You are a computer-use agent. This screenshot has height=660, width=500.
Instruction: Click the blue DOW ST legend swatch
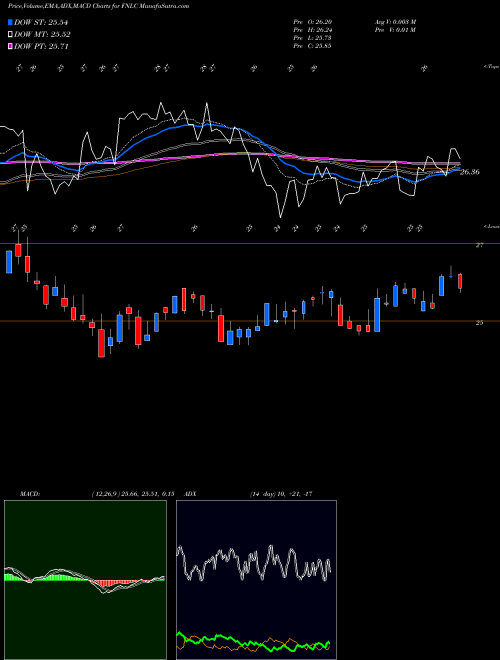(x=10, y=22)
